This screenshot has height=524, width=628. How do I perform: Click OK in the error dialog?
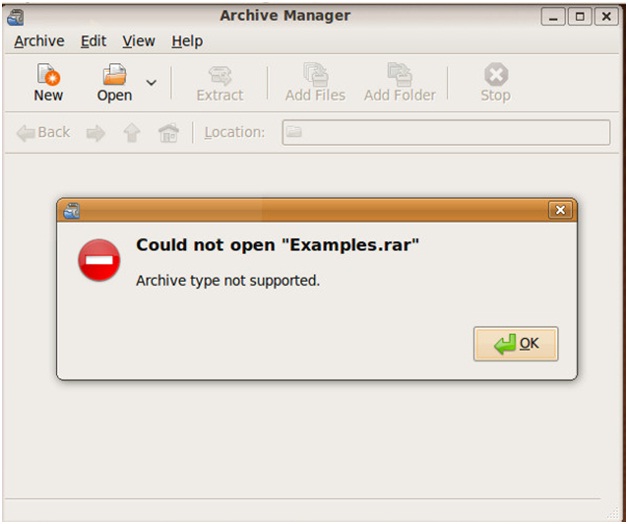click(516, 343)
